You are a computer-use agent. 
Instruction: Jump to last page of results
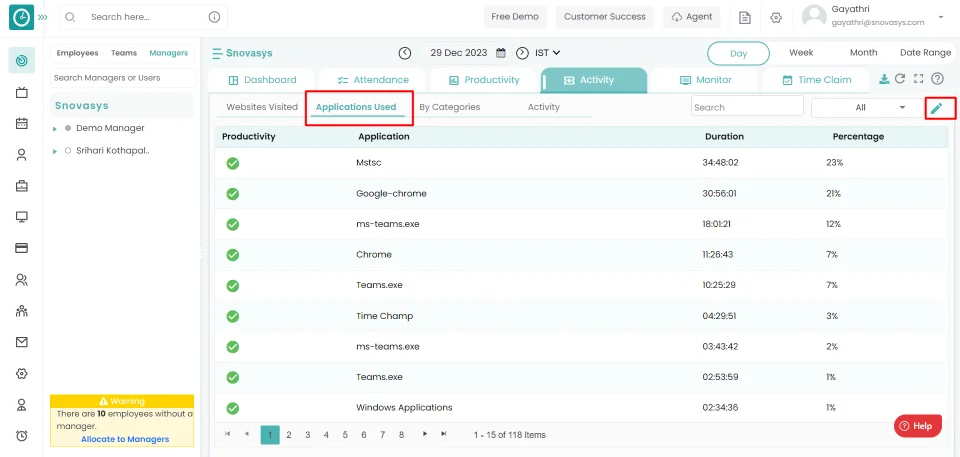click(x=444, y=434)
